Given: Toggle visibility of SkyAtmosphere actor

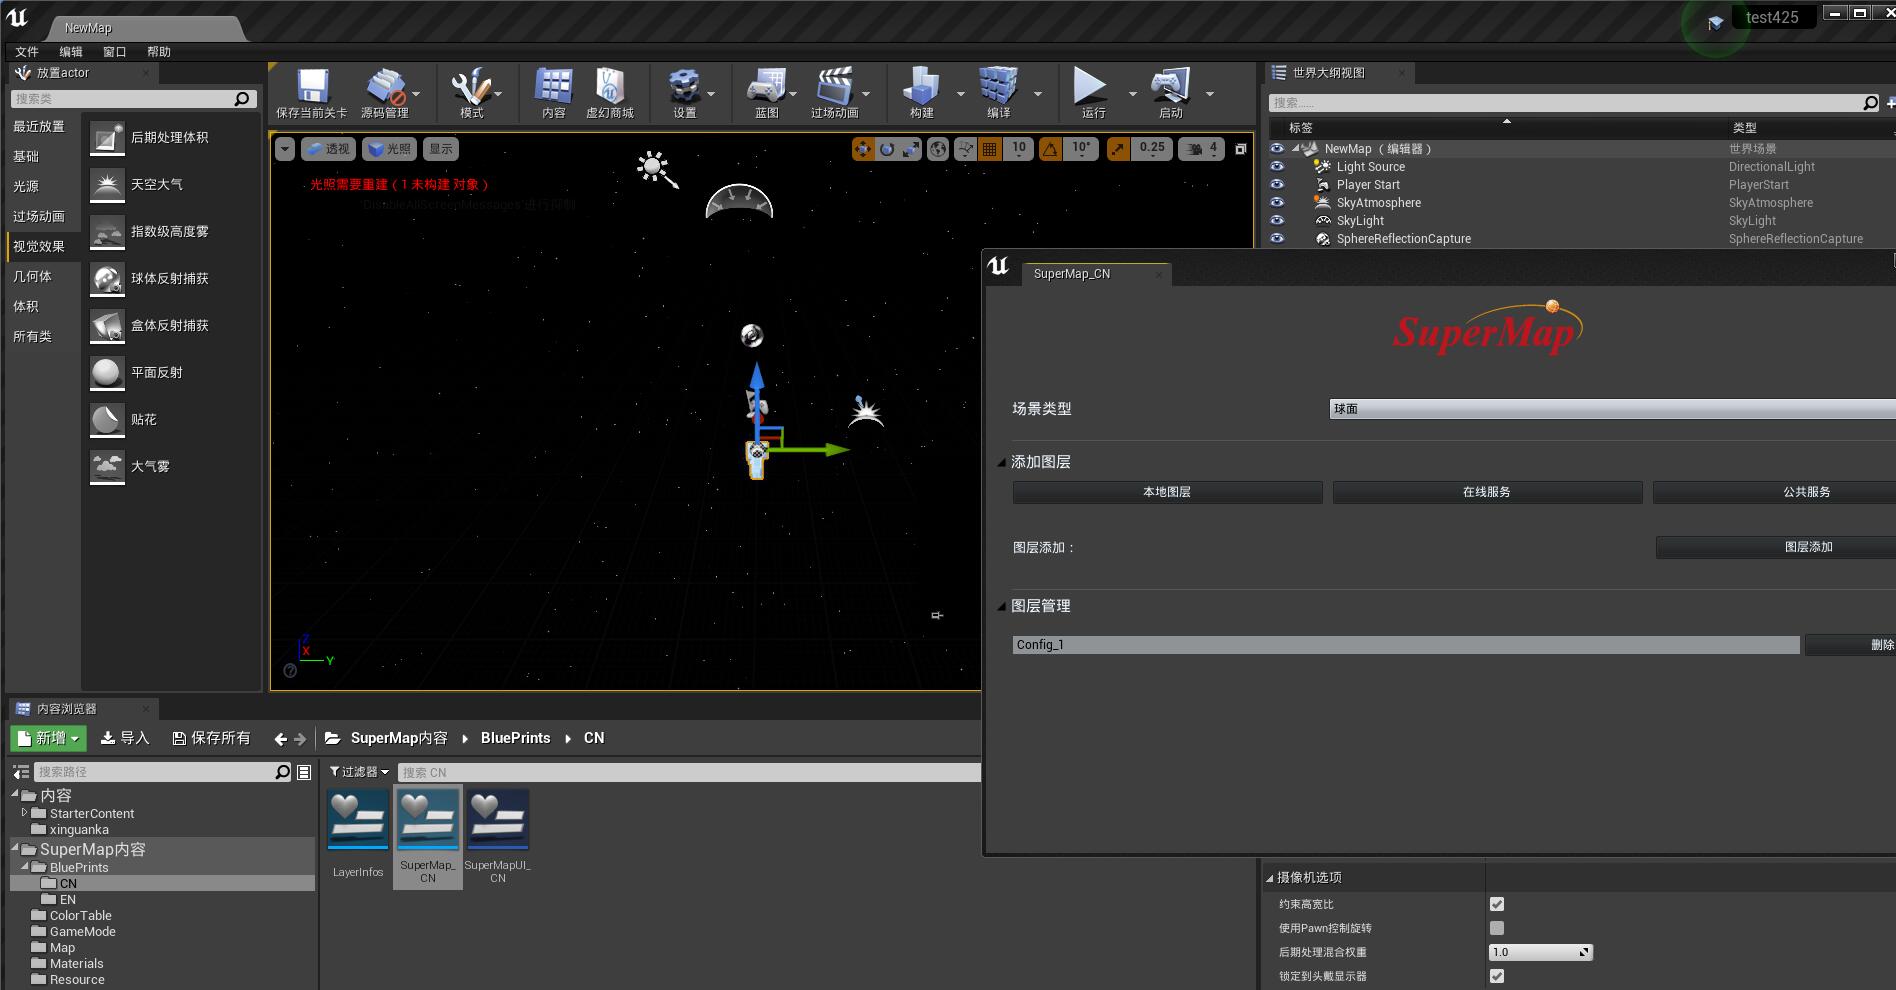Looking at the screenshot, I should point(1277,203).
